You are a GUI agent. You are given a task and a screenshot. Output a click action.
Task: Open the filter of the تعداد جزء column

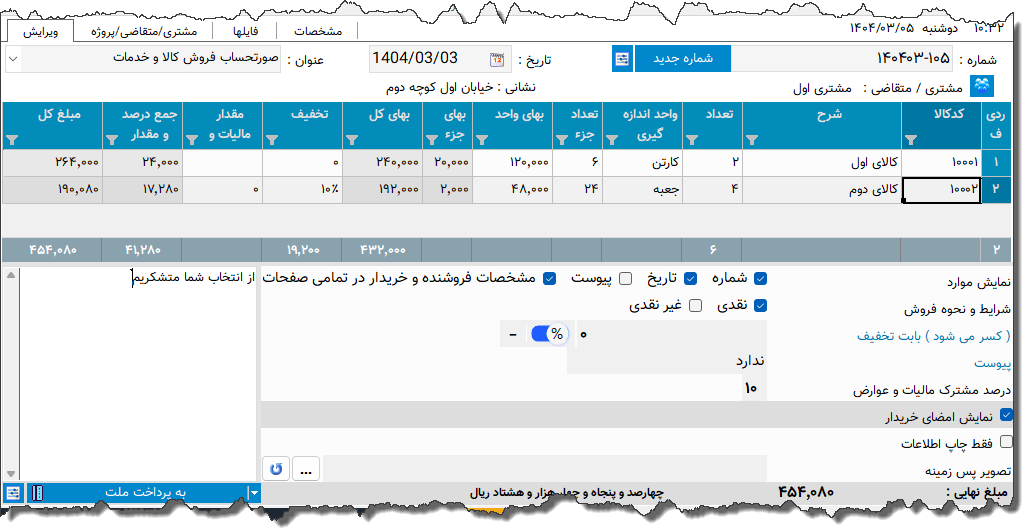562,139
